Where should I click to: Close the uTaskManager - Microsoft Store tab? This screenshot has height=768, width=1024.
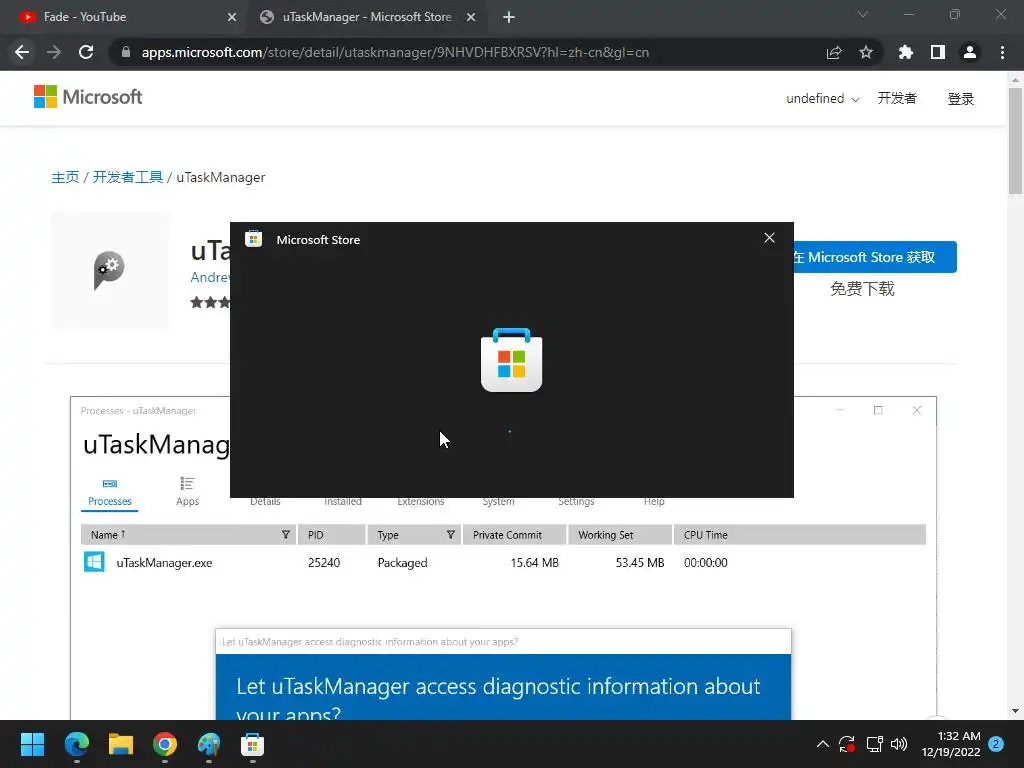coord(471,17)
